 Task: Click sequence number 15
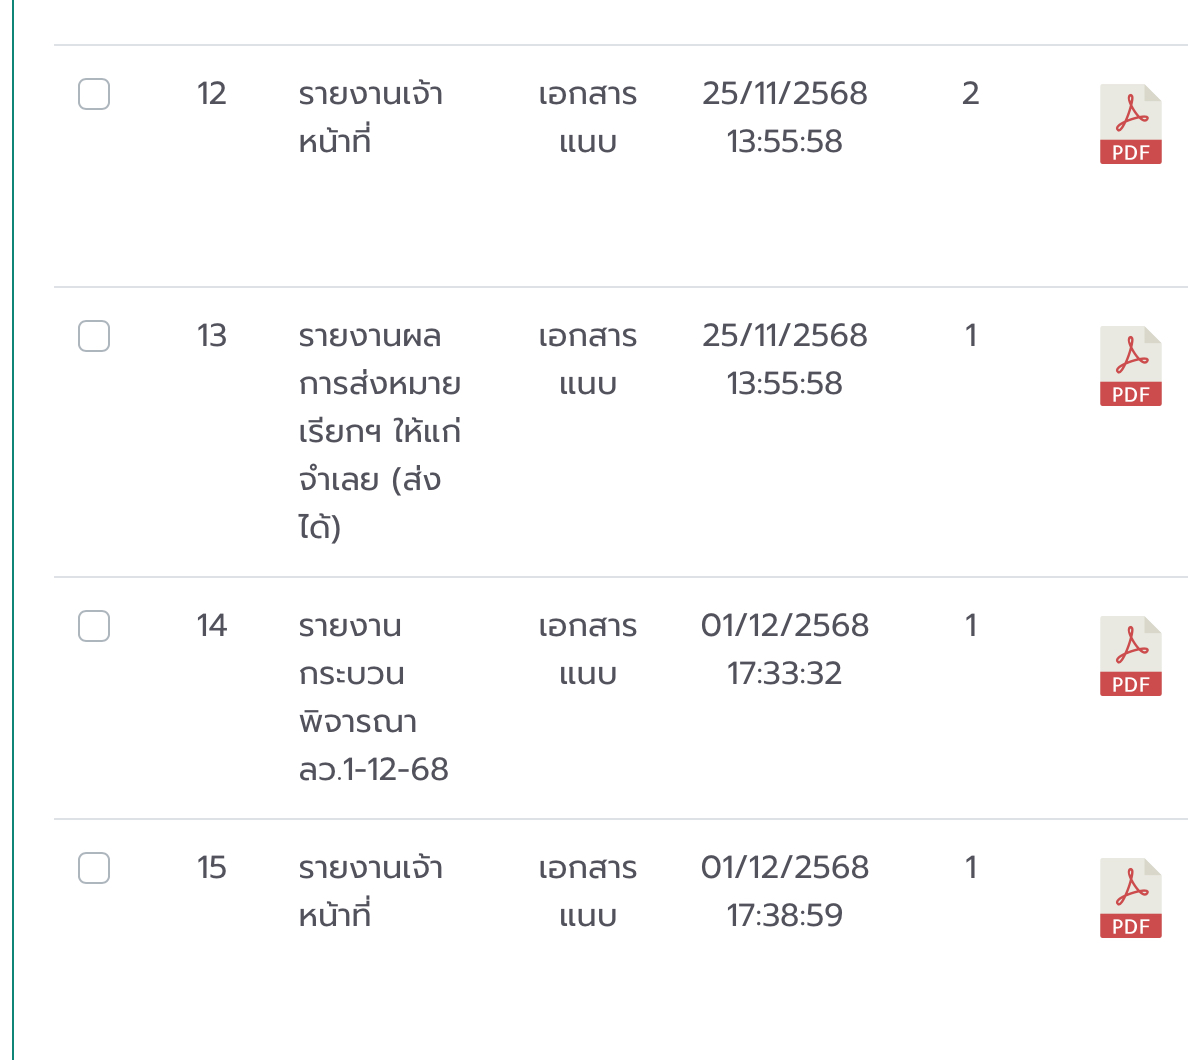click(212, 868)
